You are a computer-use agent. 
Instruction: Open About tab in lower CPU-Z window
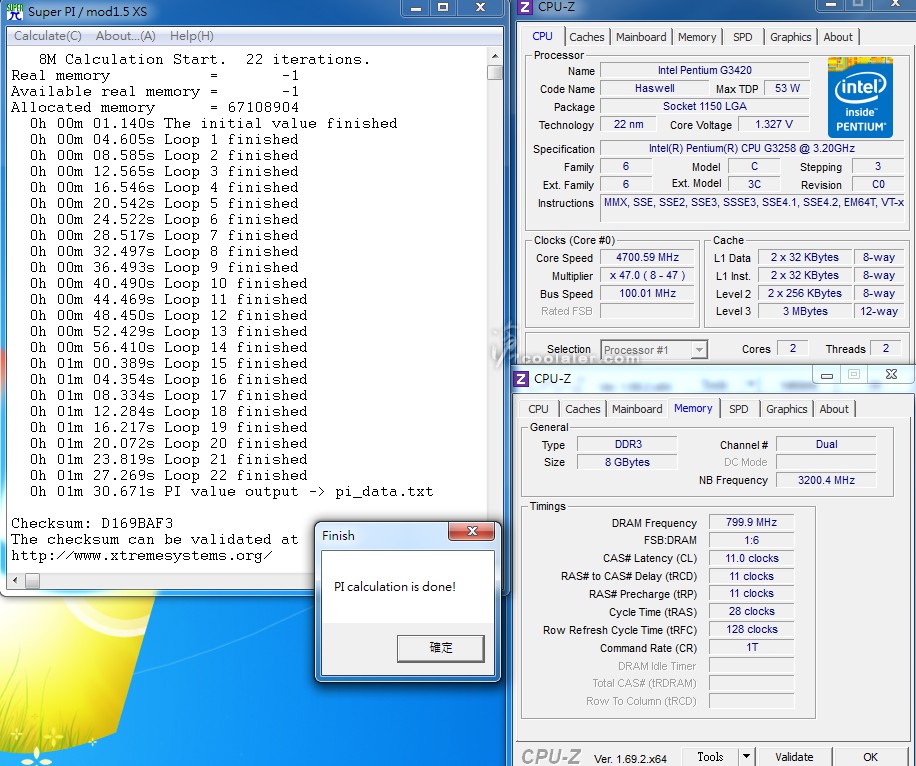point(834,409)
